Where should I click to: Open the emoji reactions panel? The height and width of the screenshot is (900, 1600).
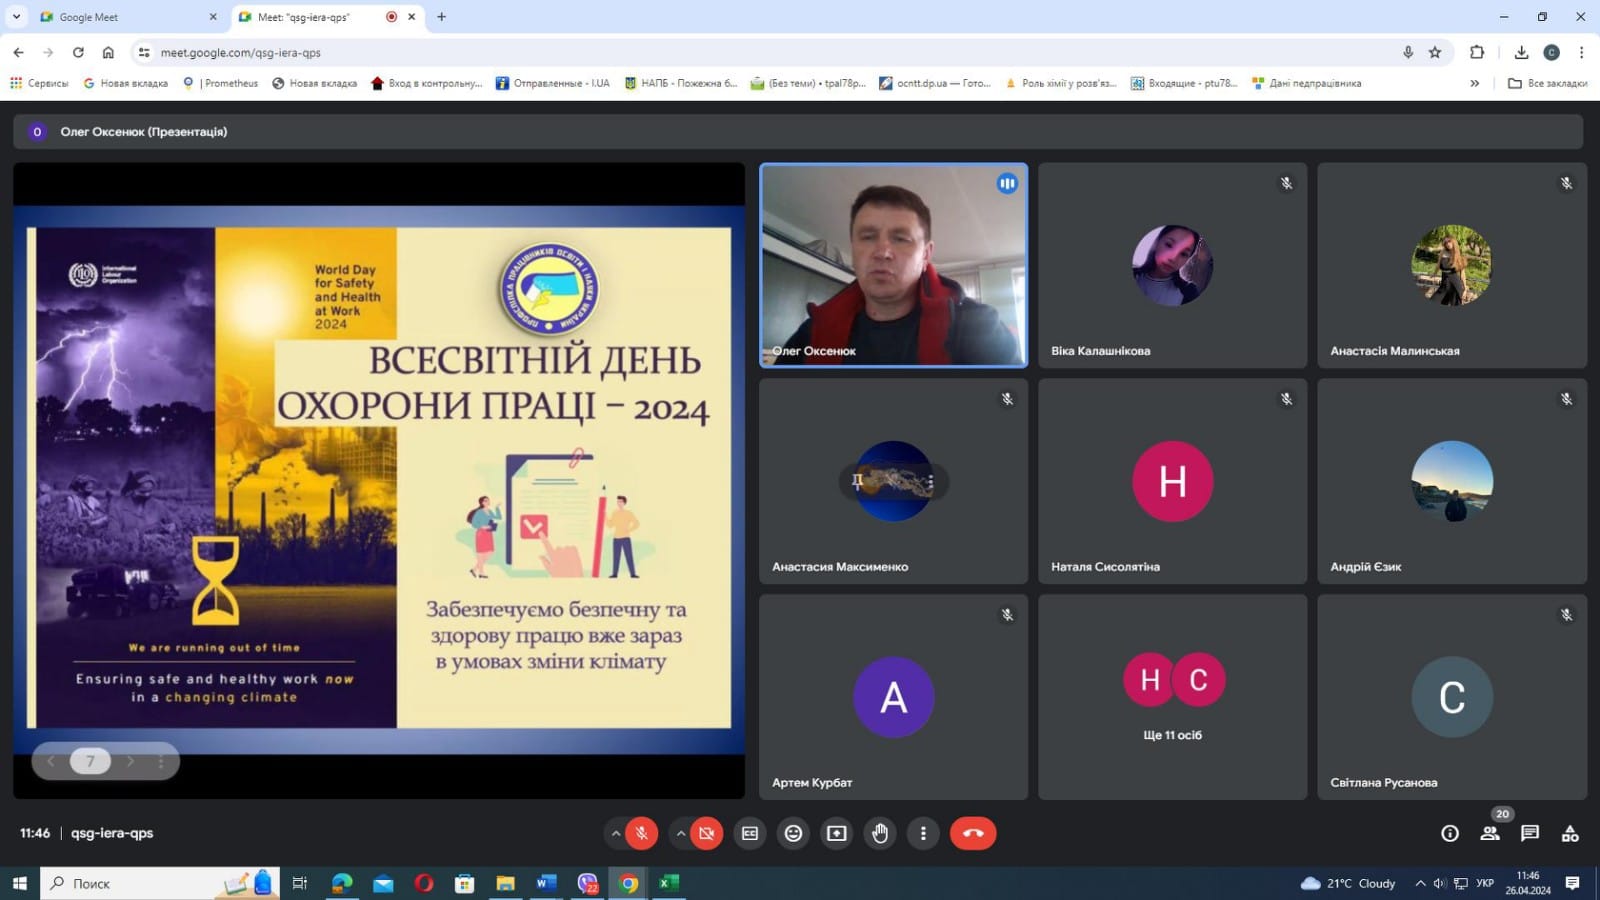[793, 833]
